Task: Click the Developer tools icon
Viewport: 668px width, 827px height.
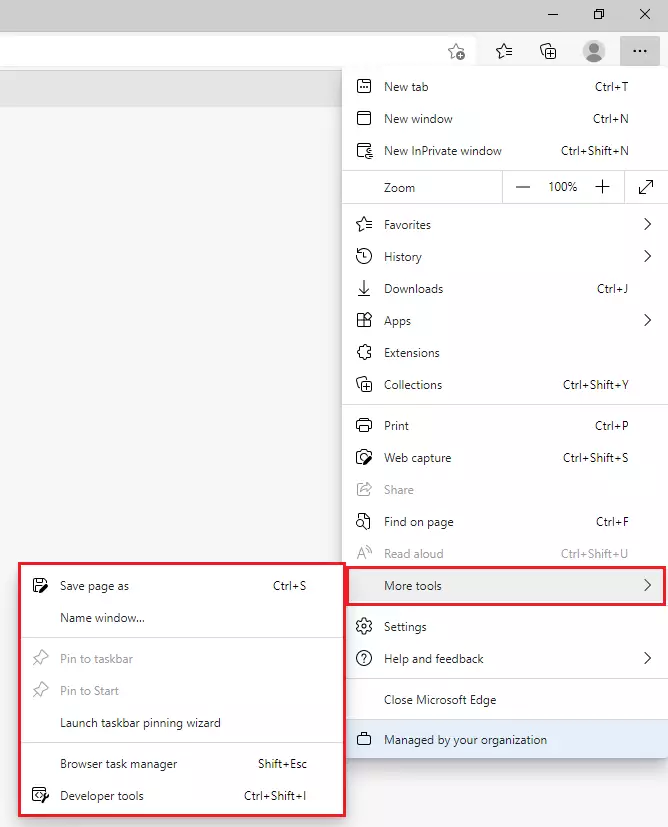Action: (40, 795)
